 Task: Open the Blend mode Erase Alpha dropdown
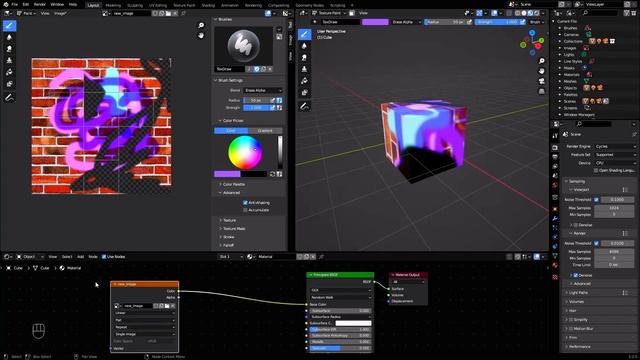click(263, 90)
